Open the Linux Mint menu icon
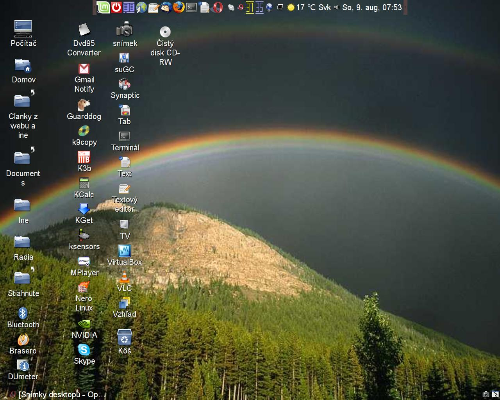The height and width of the screenshot is (400, 500). coord(103,7)
